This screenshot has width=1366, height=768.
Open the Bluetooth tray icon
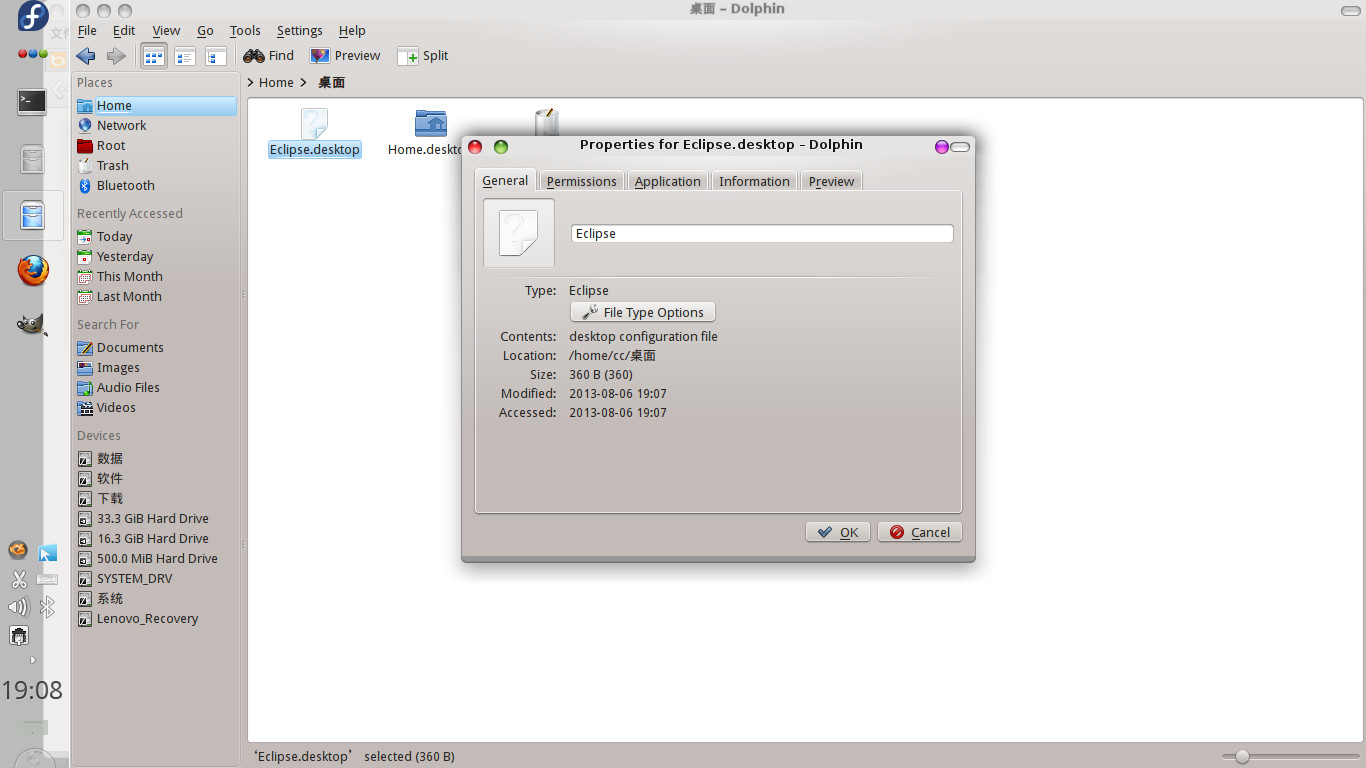(47, 607)
